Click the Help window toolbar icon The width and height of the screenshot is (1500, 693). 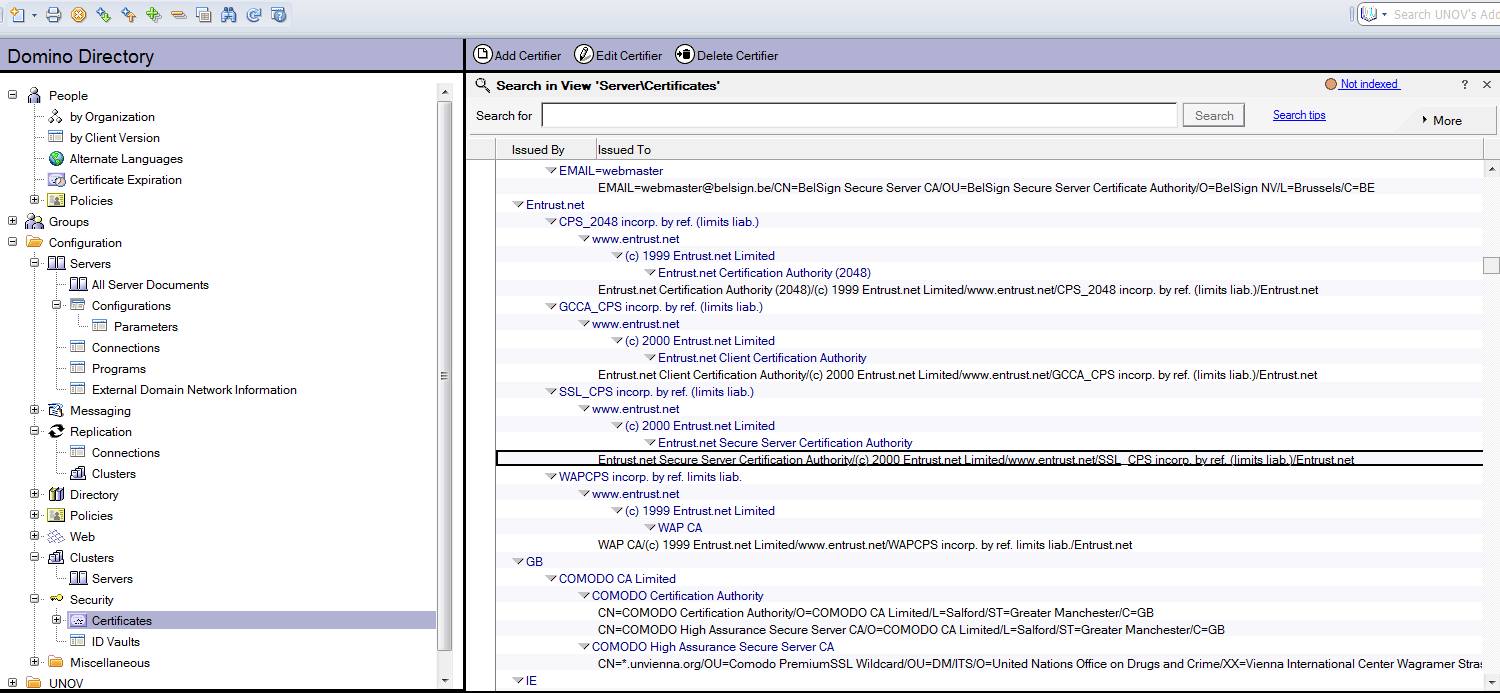point(279,14)
